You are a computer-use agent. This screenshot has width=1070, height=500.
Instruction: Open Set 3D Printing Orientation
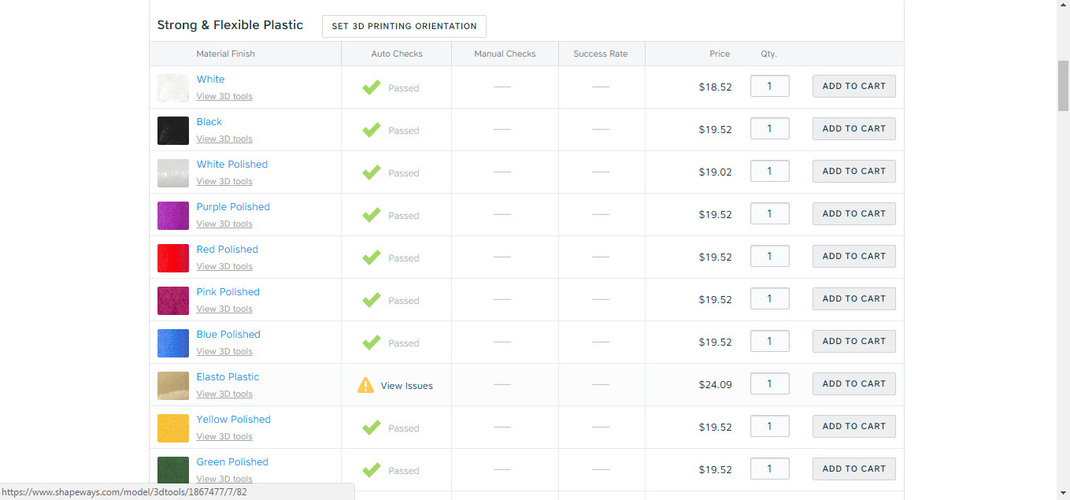[404, 27]
